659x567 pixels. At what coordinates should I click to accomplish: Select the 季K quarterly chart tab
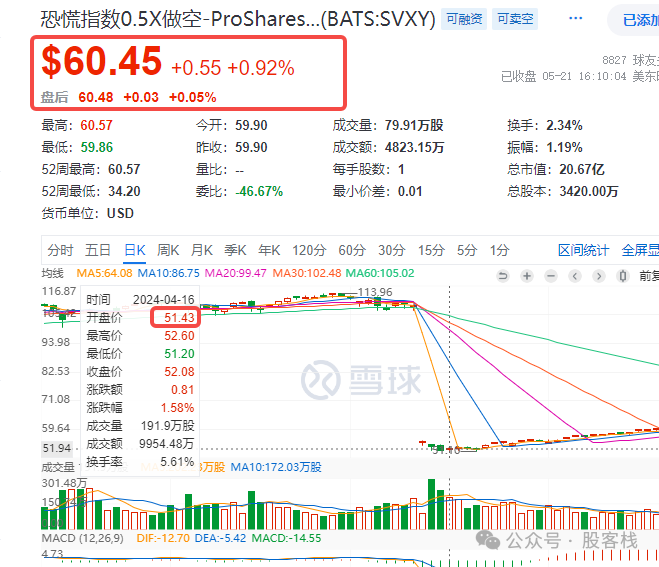point(235,250)
